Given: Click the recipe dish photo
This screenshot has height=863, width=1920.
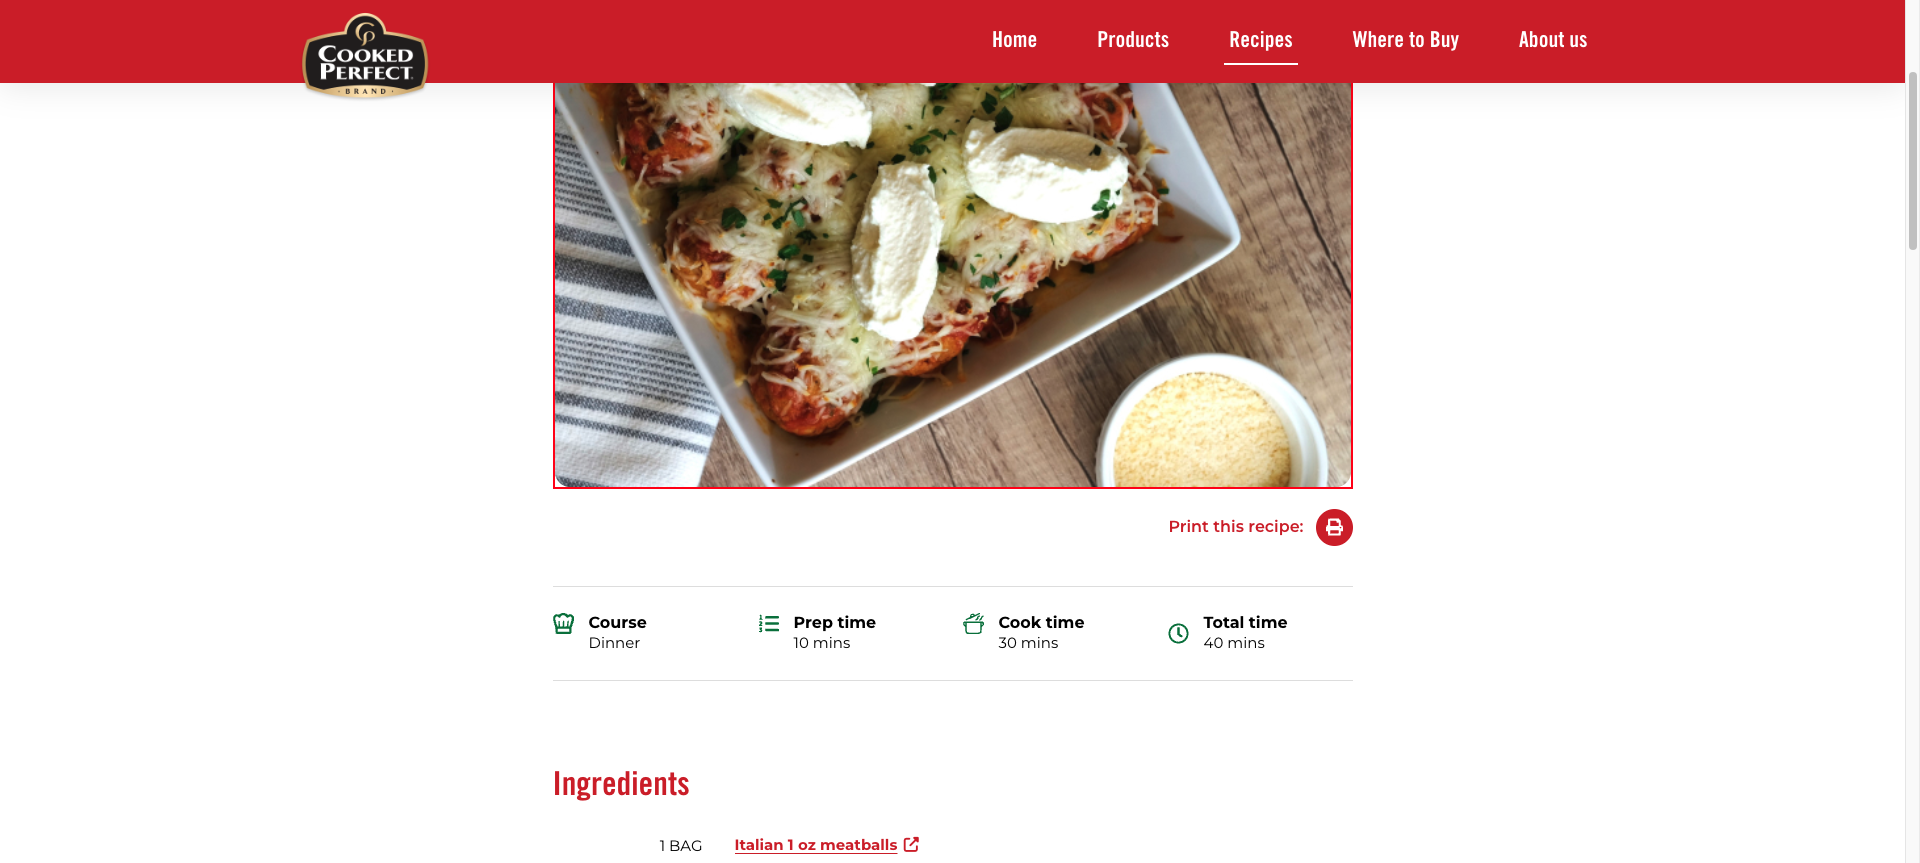Looking at the screenshot, I should 953,285.
